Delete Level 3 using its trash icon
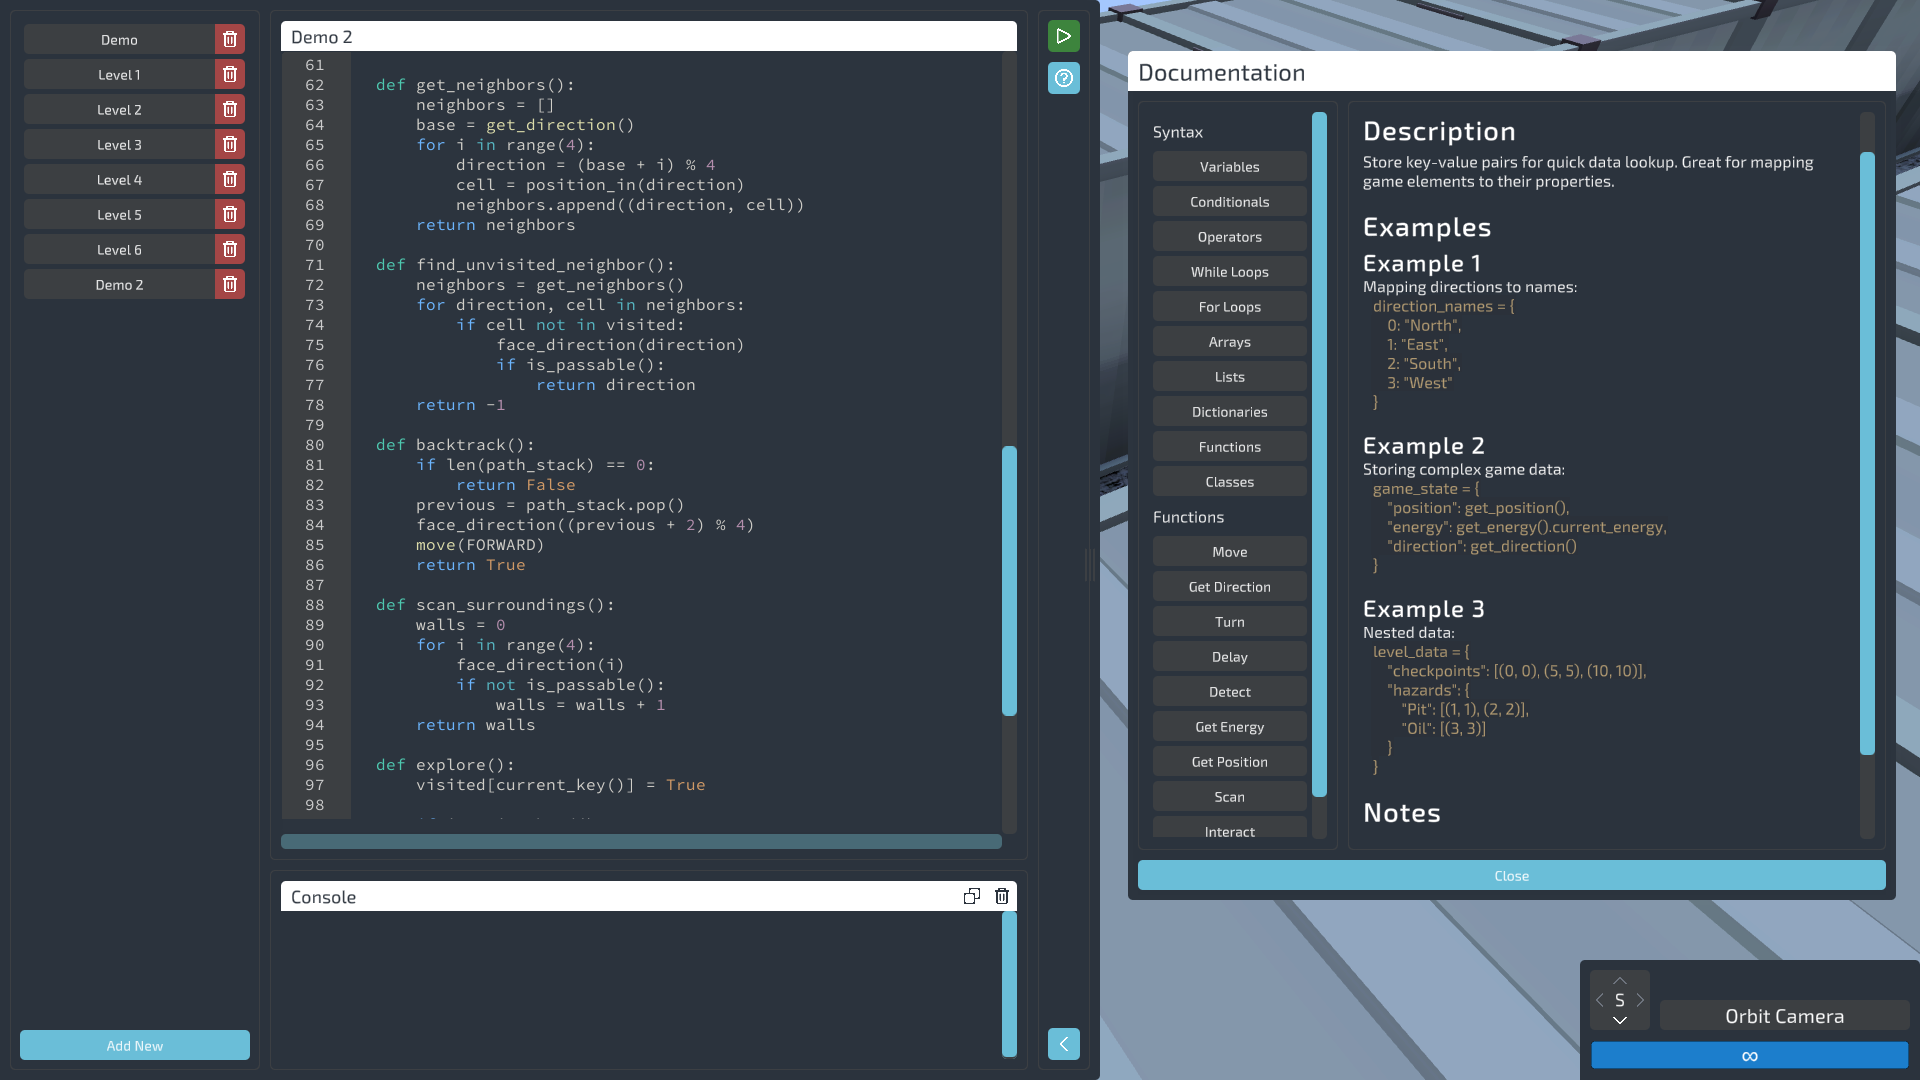 click(229, 144)
